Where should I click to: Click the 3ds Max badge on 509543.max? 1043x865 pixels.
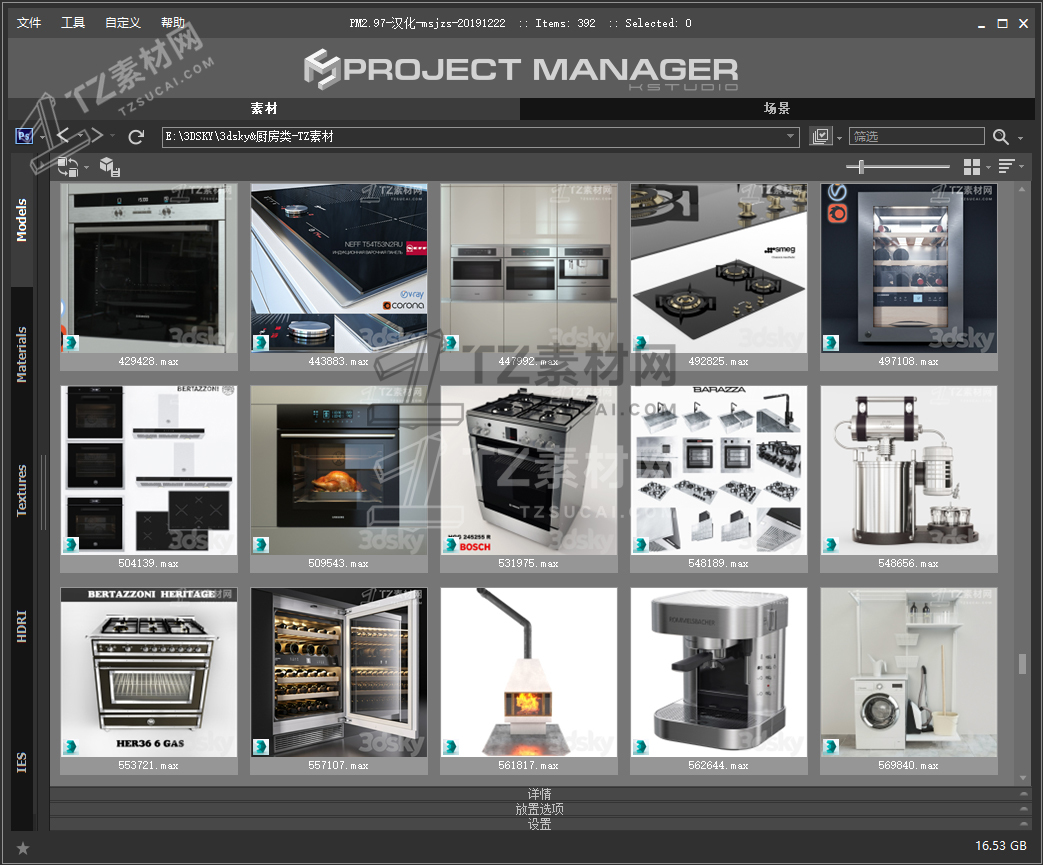(261, 545)
